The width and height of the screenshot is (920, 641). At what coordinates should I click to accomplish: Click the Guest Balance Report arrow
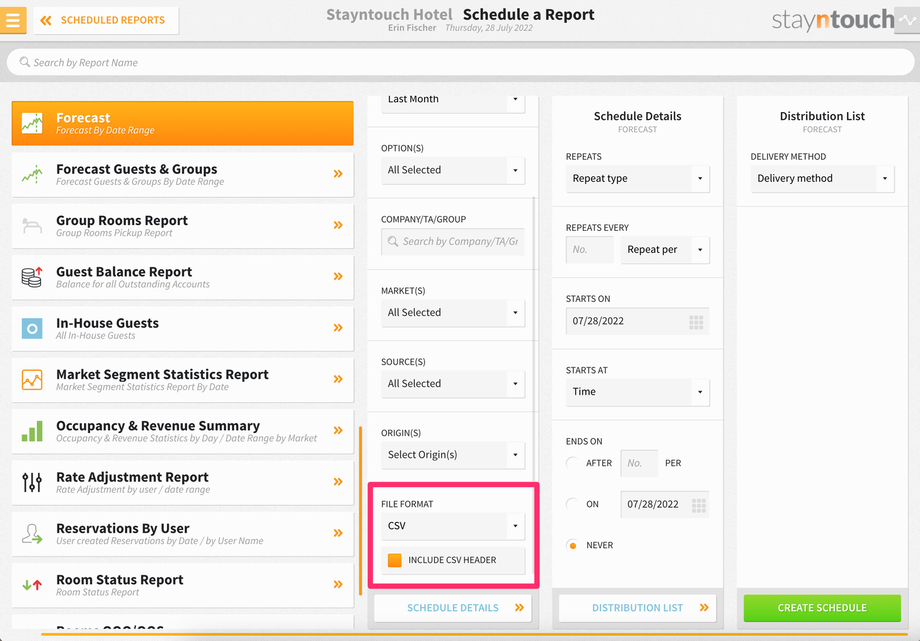(338, 276)
